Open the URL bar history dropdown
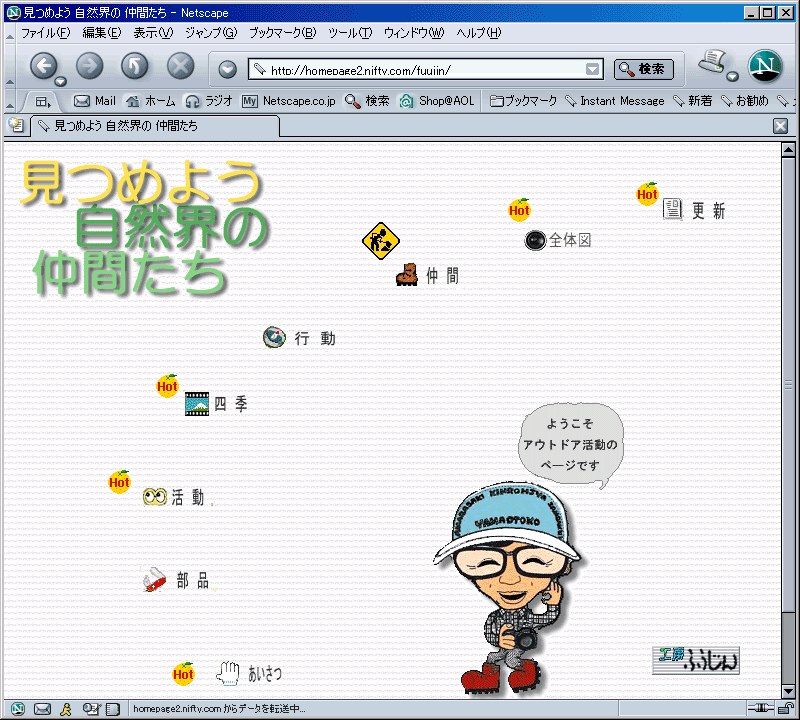Viewport: 800px width, 720px height. [x=592, y=69]
